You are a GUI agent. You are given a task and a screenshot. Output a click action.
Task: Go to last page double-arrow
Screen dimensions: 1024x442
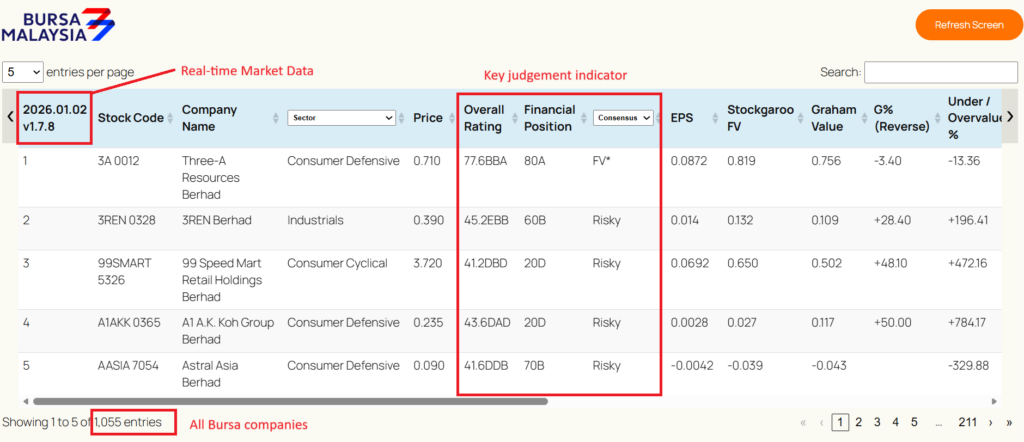[1008, 423]
